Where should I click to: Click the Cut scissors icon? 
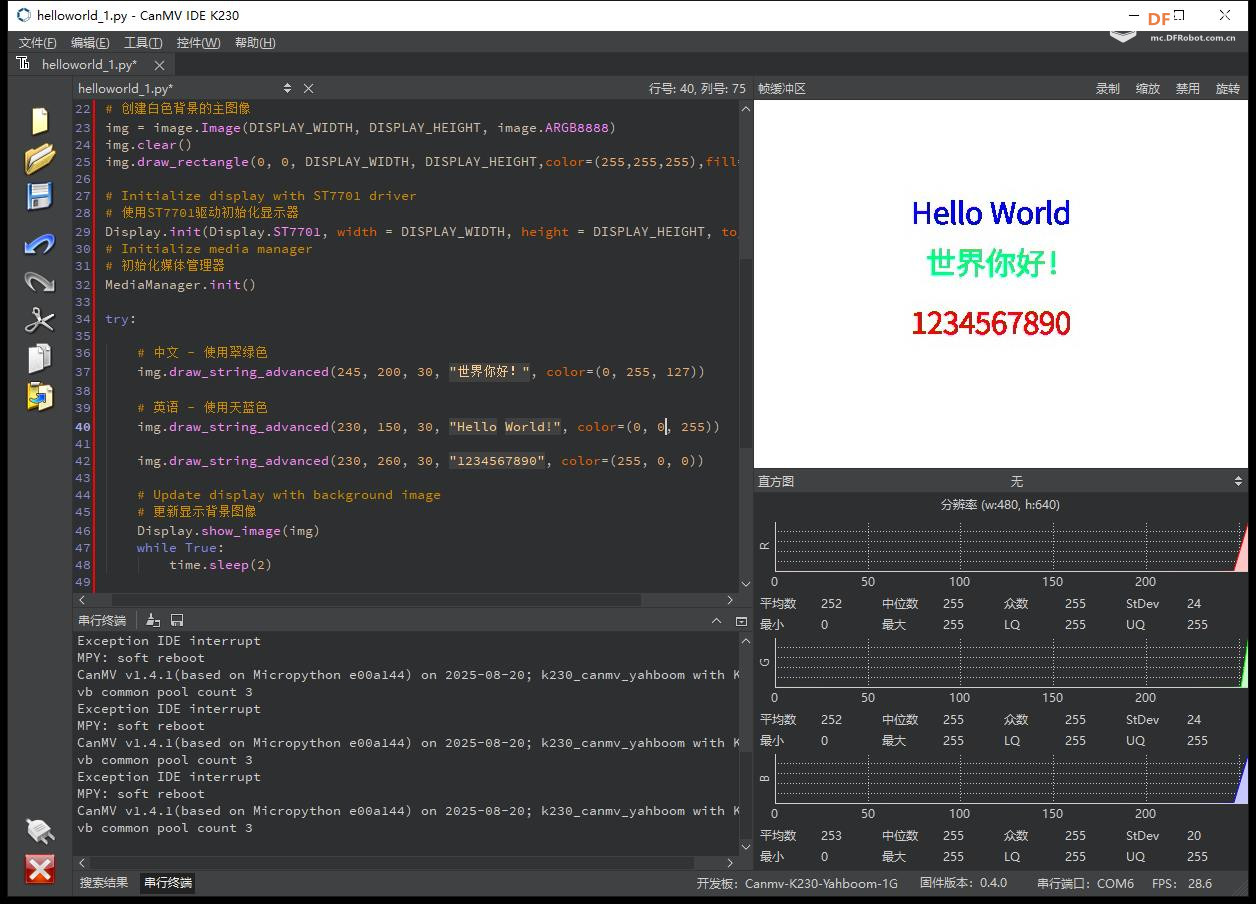pyautogui.click(x=39, y=320)
